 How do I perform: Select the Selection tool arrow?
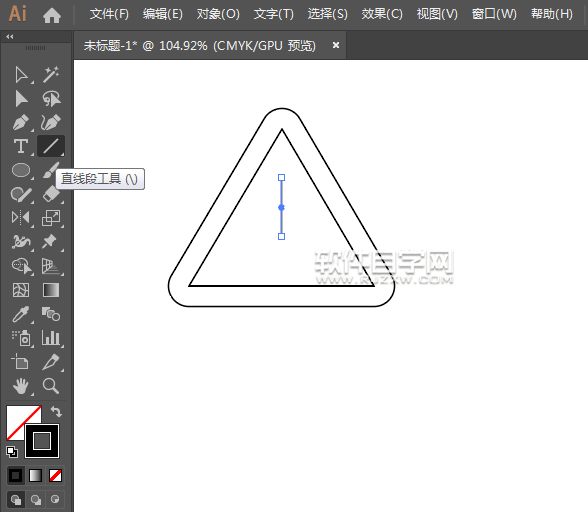pos(21,75)
